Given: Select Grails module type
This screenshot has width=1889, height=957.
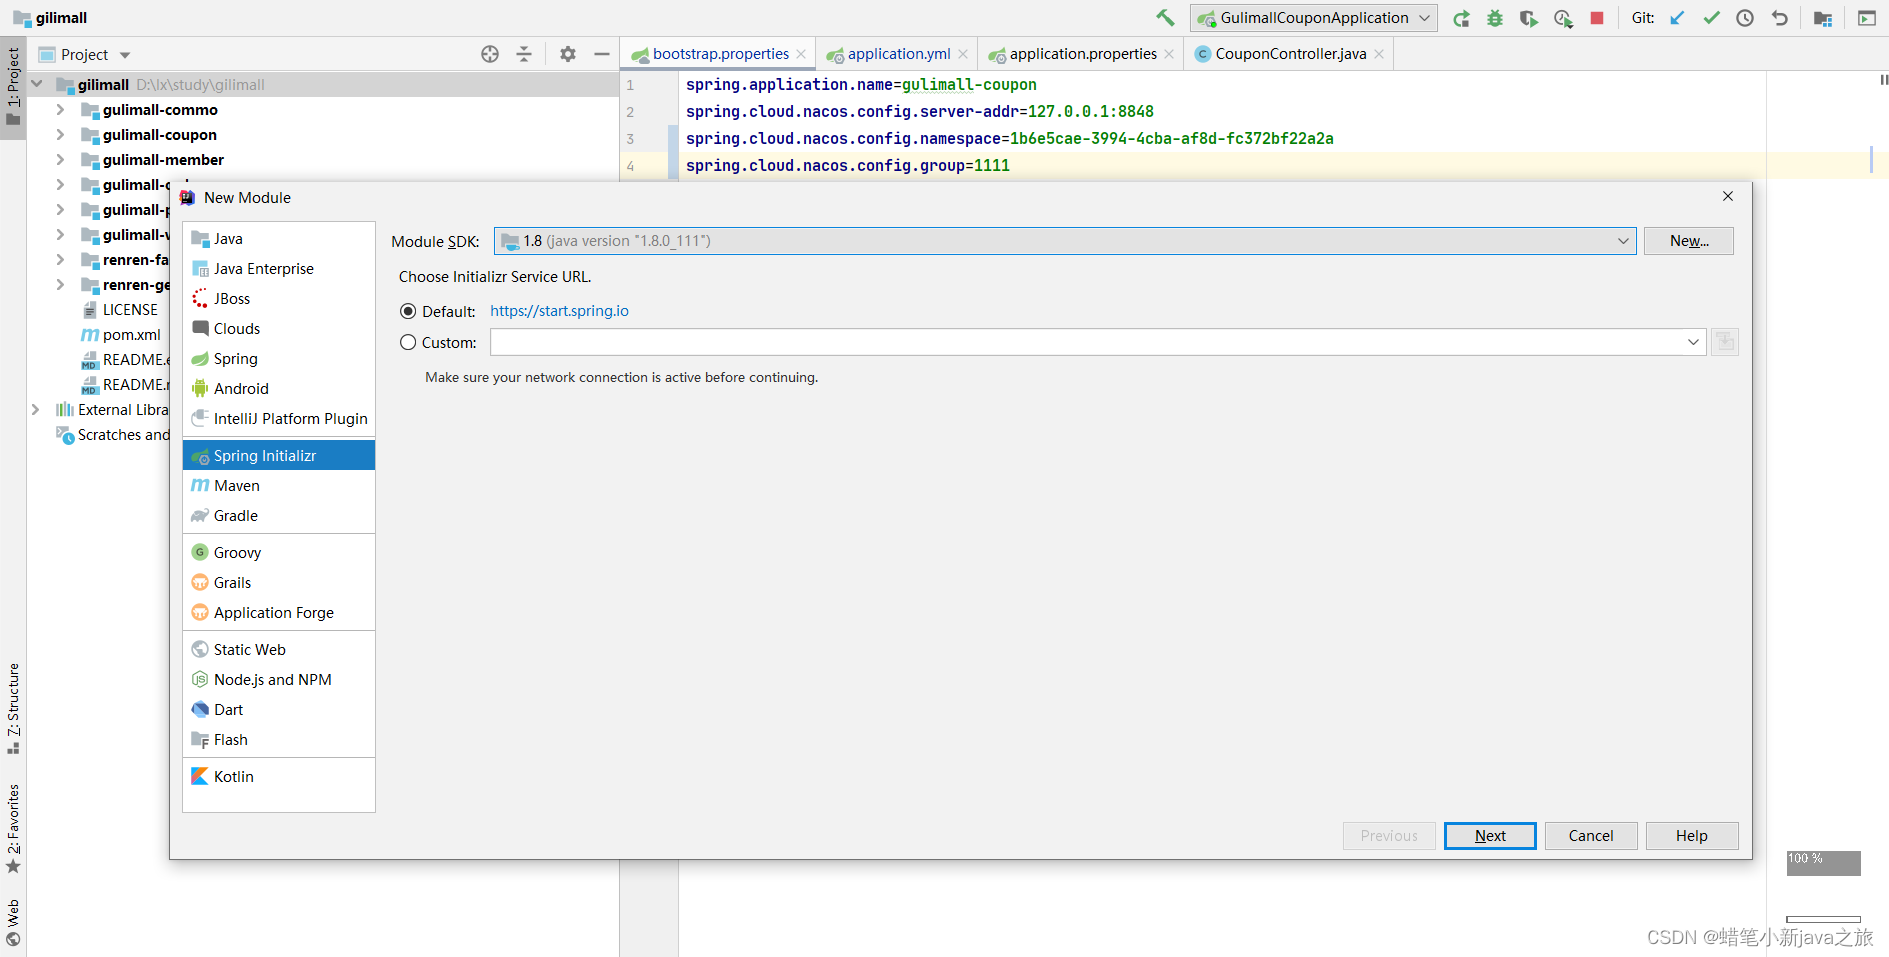Looking at the screenshot, I should (x=279, y=583).
